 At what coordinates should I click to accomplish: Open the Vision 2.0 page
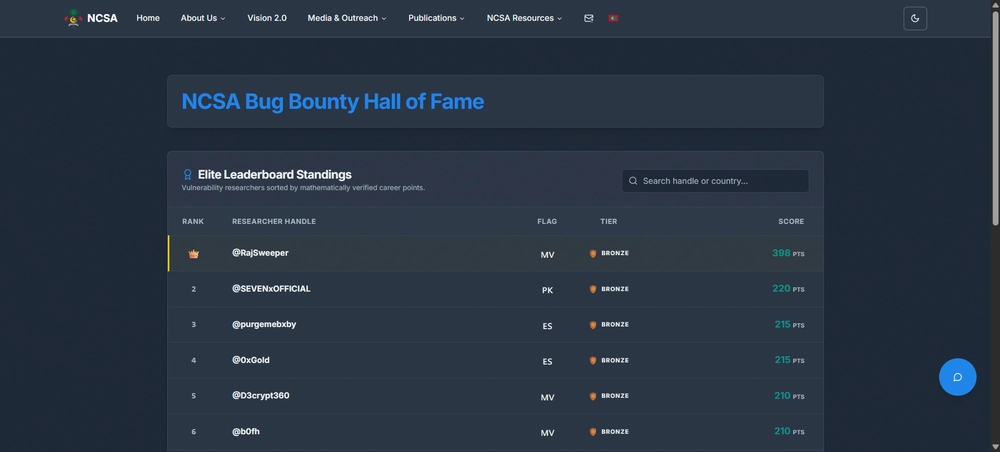pyautogui.click(x=267, y=18)
